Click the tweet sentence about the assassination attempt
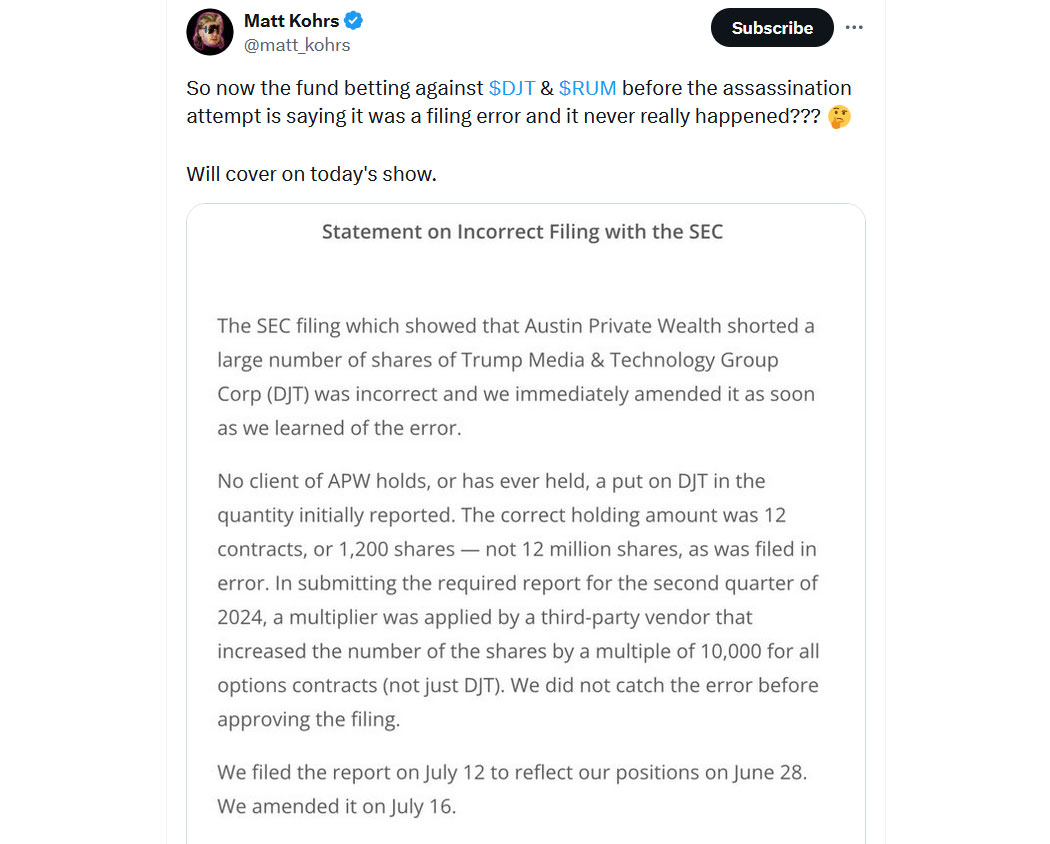 [519, 102]
